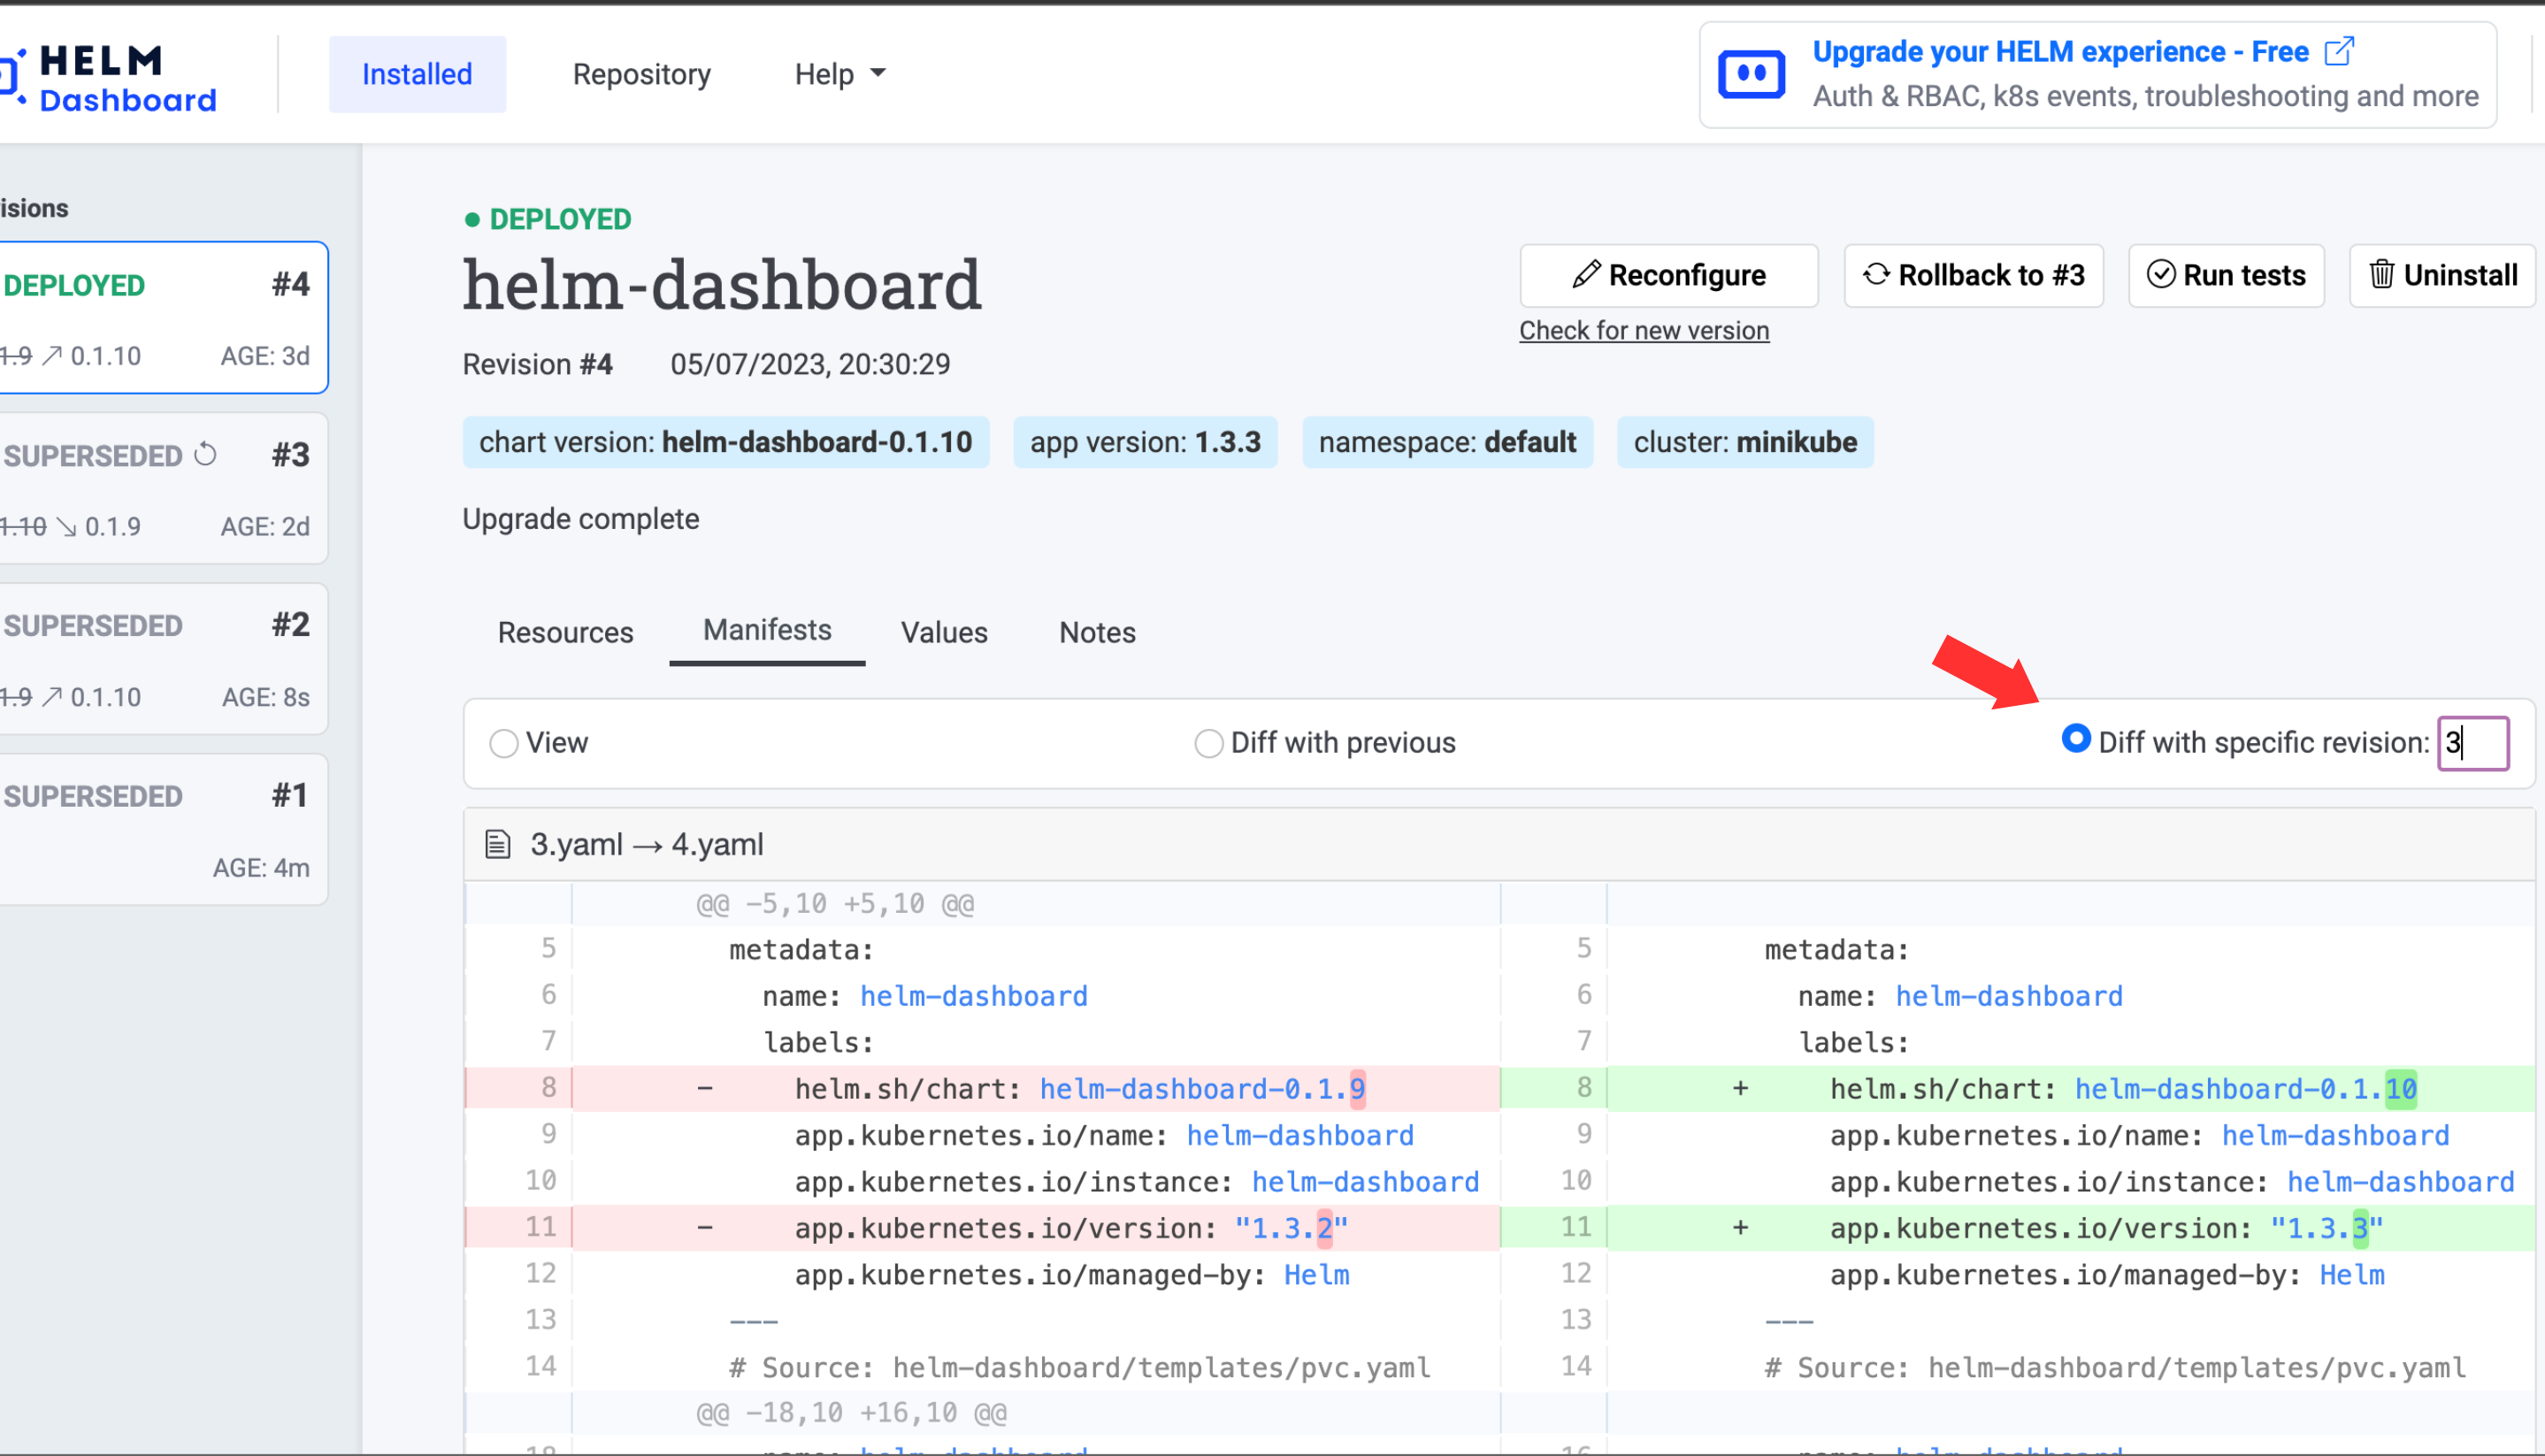Open the Repository page
The width and height of the screenshot is (2545, 1456).
pos(641,74)
